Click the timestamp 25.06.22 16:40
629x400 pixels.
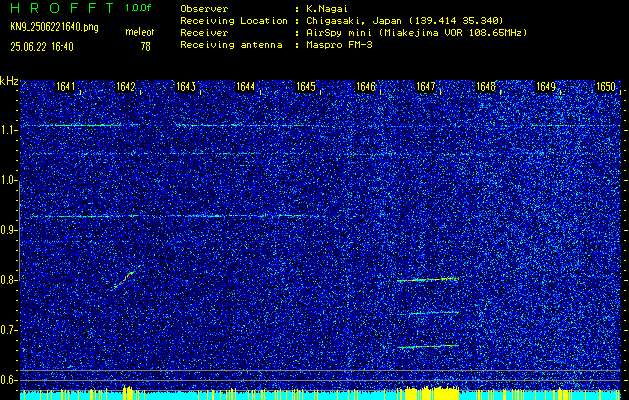(x=42, y=47)
